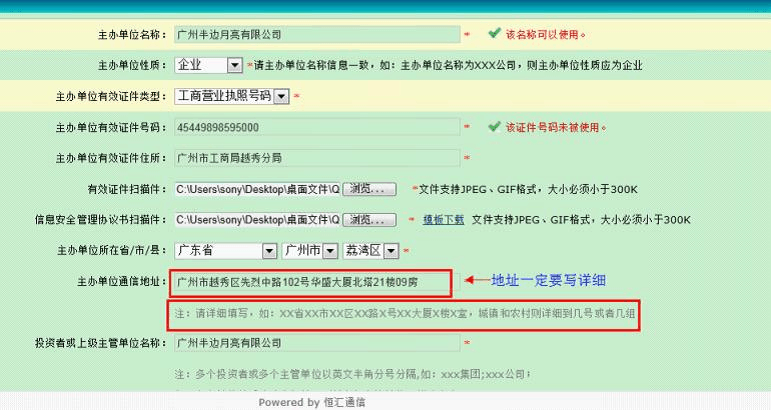Click green checkmark beside 该名称可以使用
This screenshot has width=771, height=410.
494,34
